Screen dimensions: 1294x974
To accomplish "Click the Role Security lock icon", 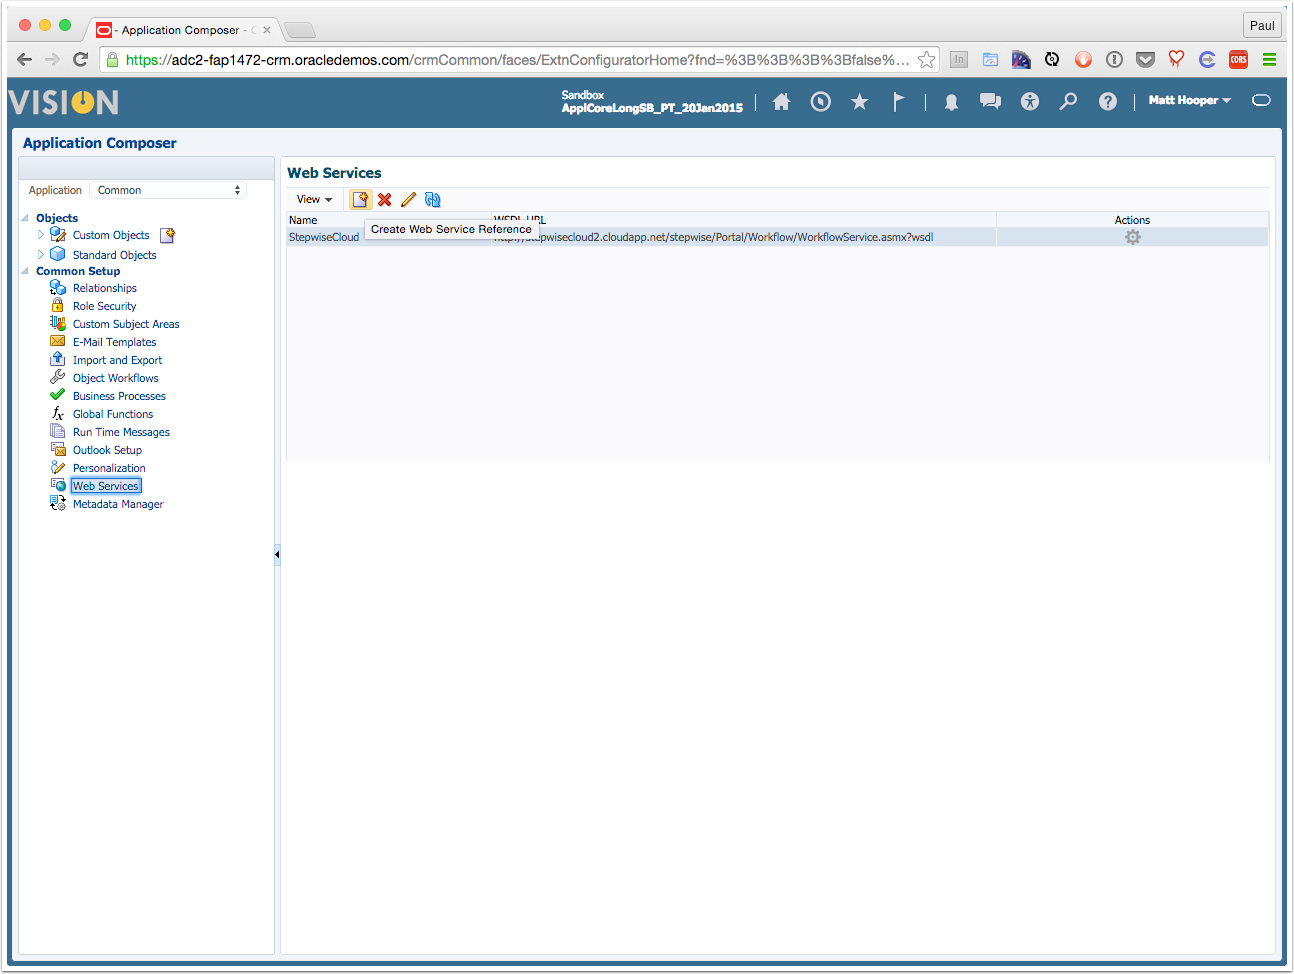I will click(58, 305).
